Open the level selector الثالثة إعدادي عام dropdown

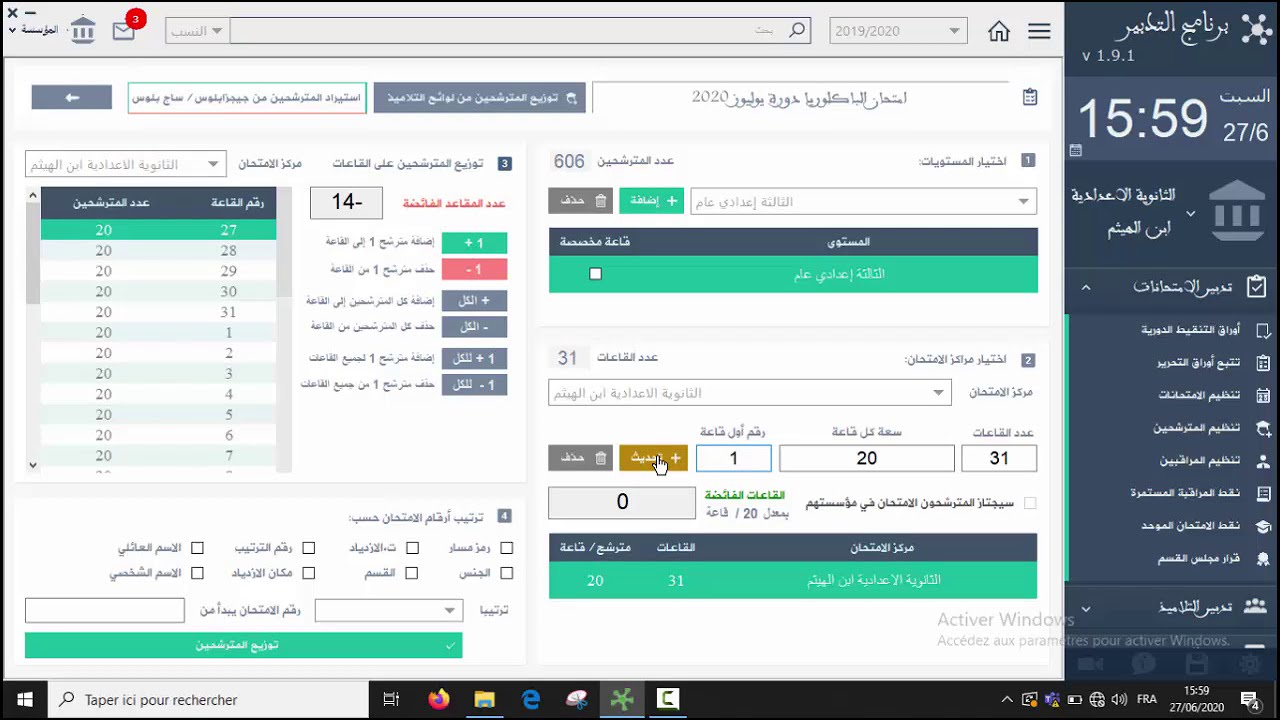(x=863, y=202)
